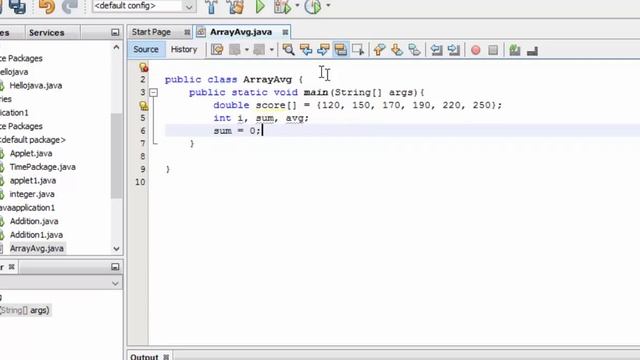Start Macro Recording red circle
The width and height of the screenshot is (640, 360).
[x=476, y=50]
